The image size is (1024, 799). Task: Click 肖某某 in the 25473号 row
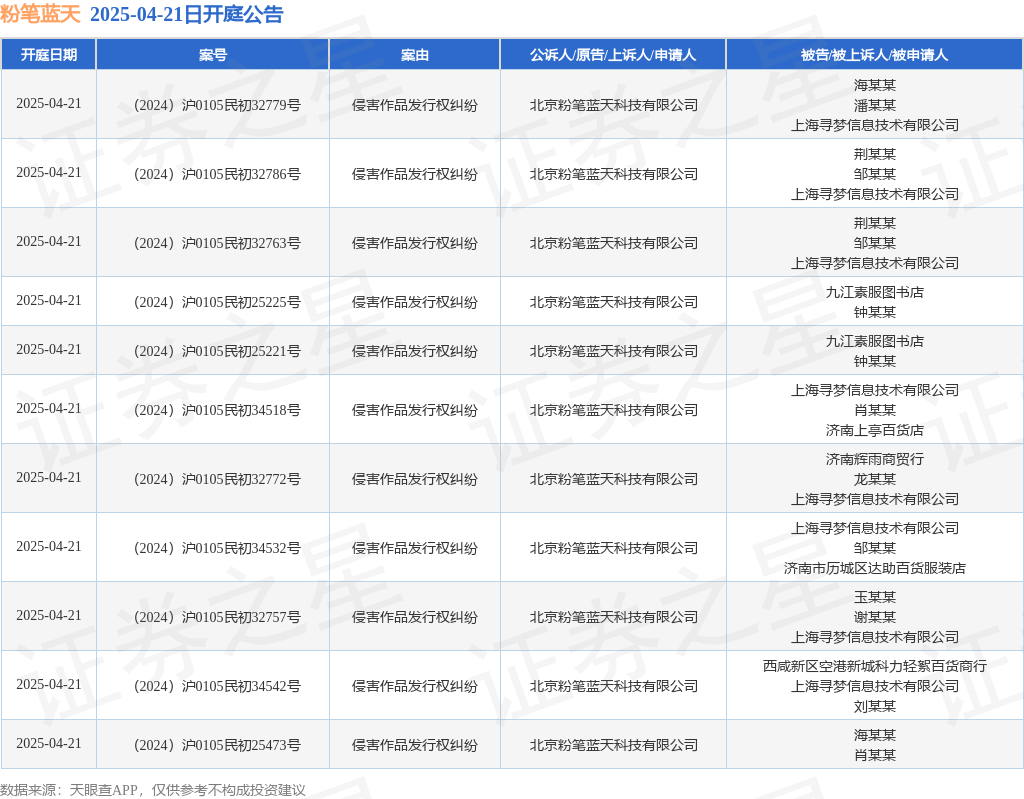tap(874, 755)
